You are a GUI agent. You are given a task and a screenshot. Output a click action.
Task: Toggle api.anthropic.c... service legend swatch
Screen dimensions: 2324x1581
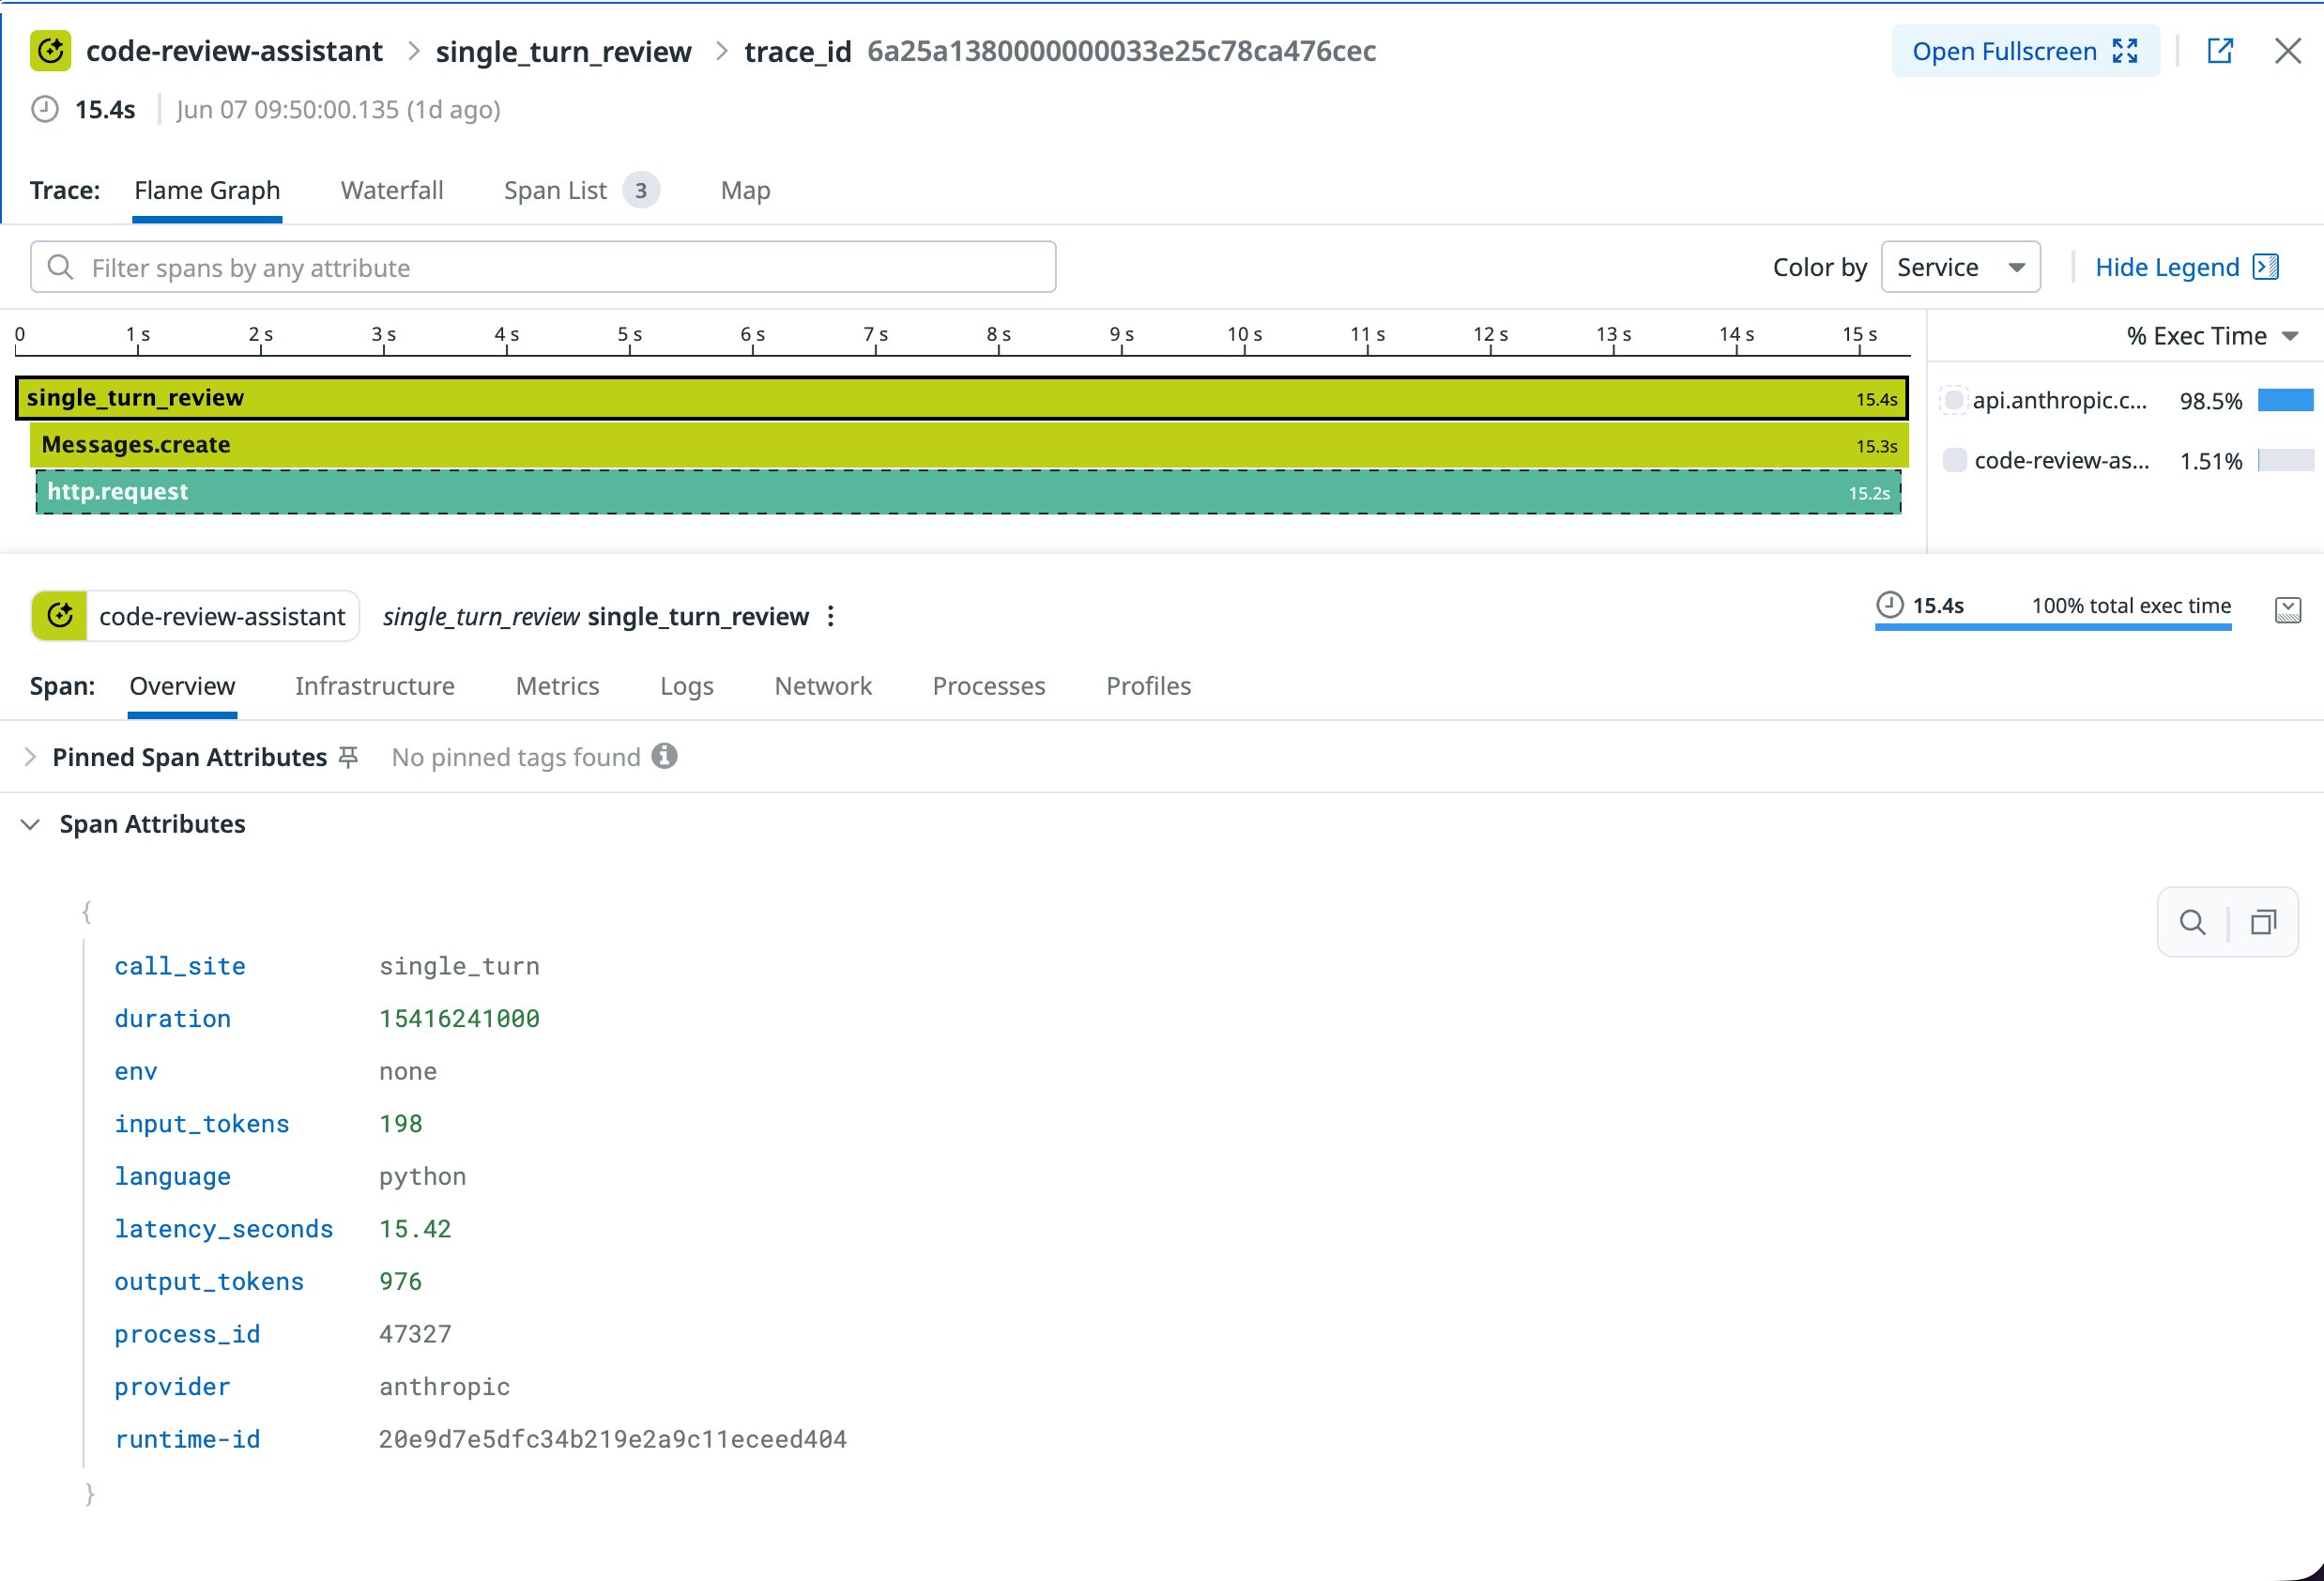click(x=1953, y=400)
